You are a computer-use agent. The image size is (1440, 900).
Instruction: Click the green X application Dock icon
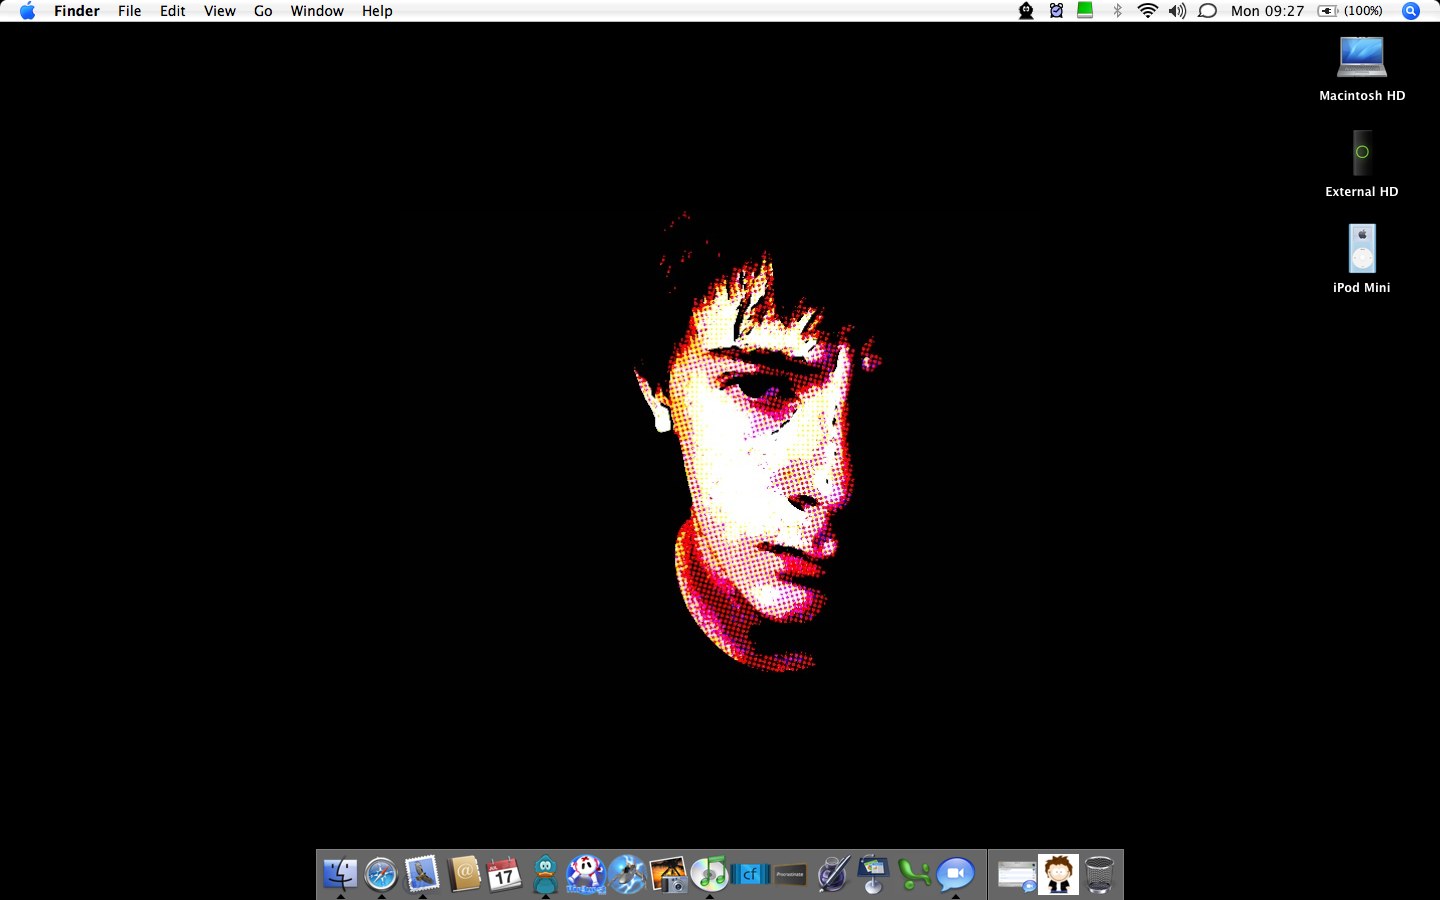pyautogui.click(x=914, y=874)
